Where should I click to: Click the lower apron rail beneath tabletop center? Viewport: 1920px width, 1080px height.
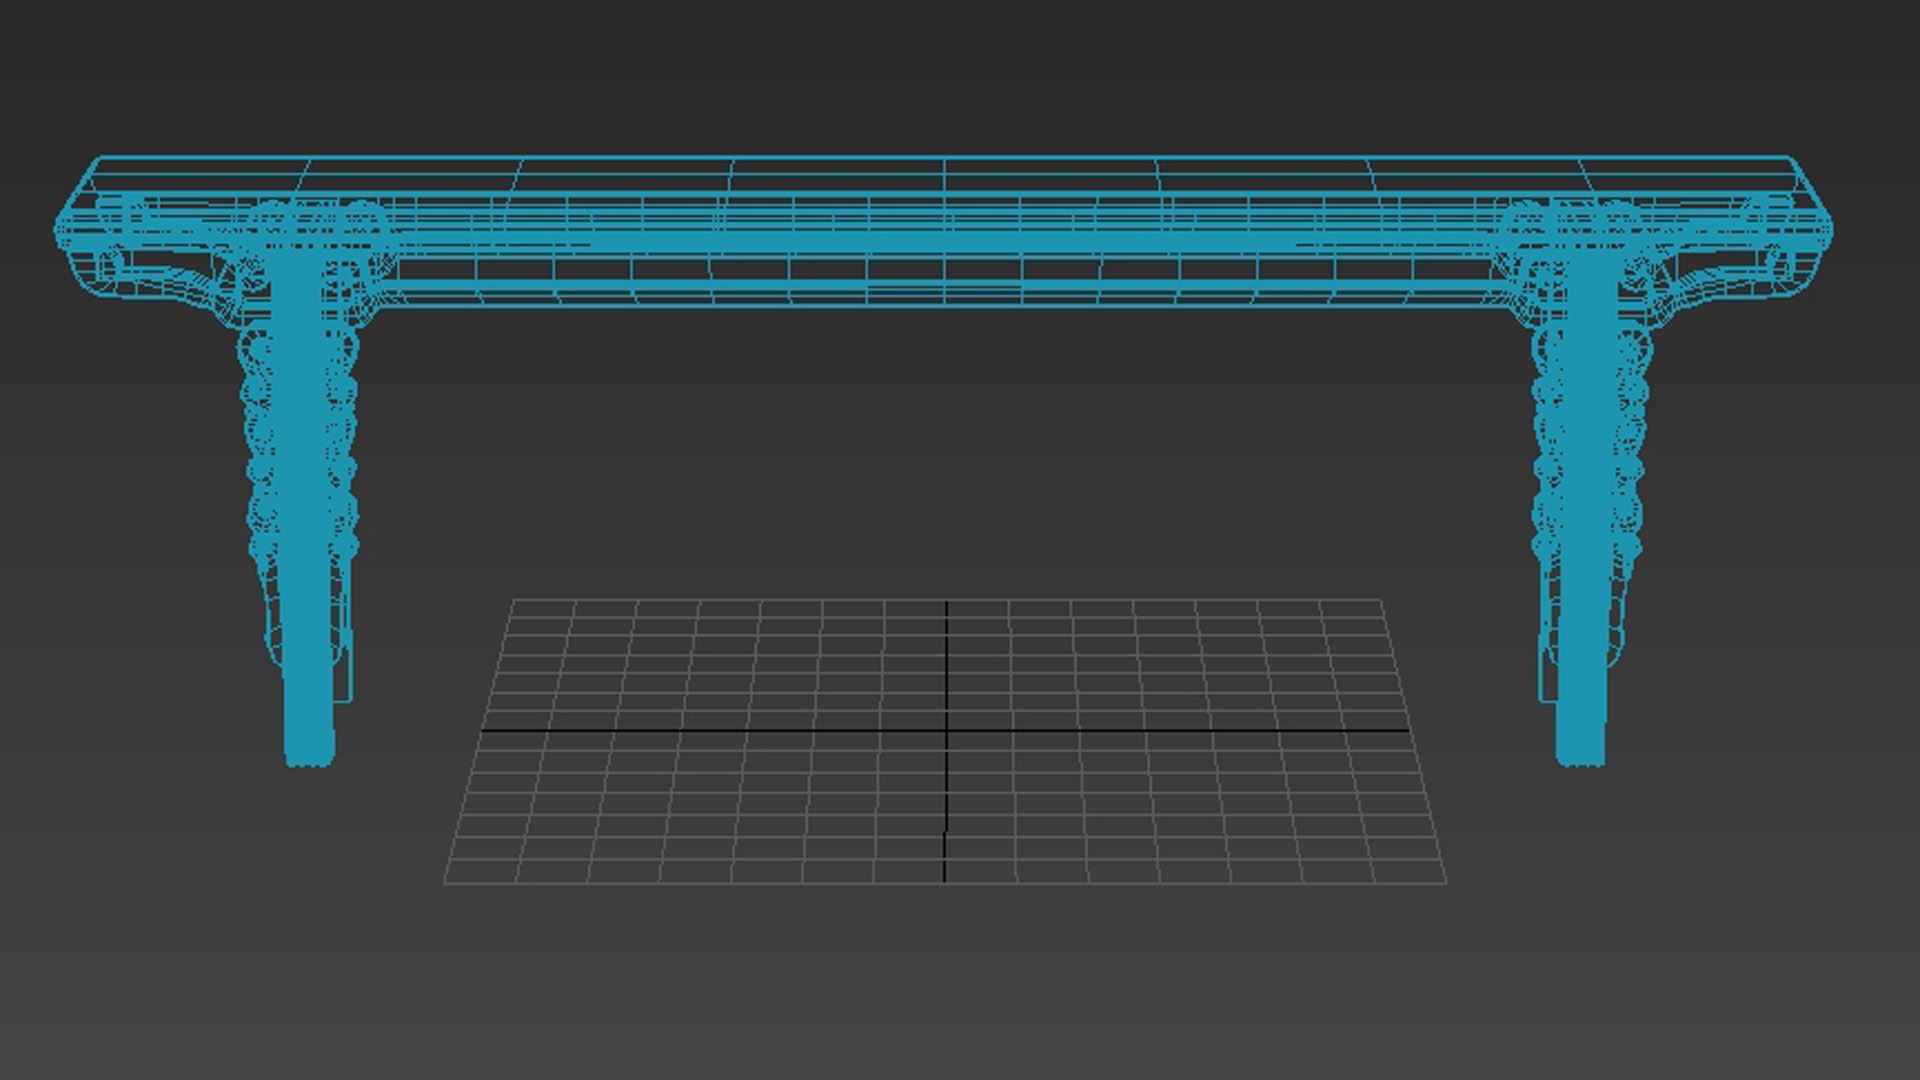pos(945,290)
